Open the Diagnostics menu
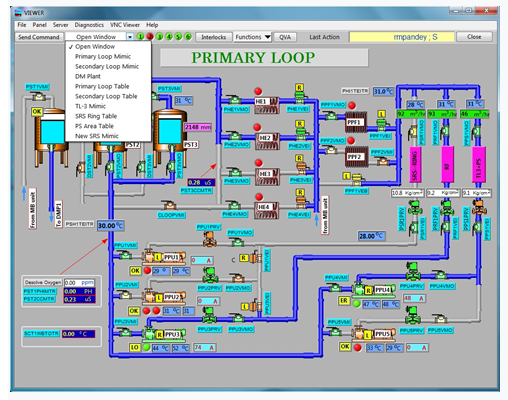508x400 pixels. [x=89, y=25]
